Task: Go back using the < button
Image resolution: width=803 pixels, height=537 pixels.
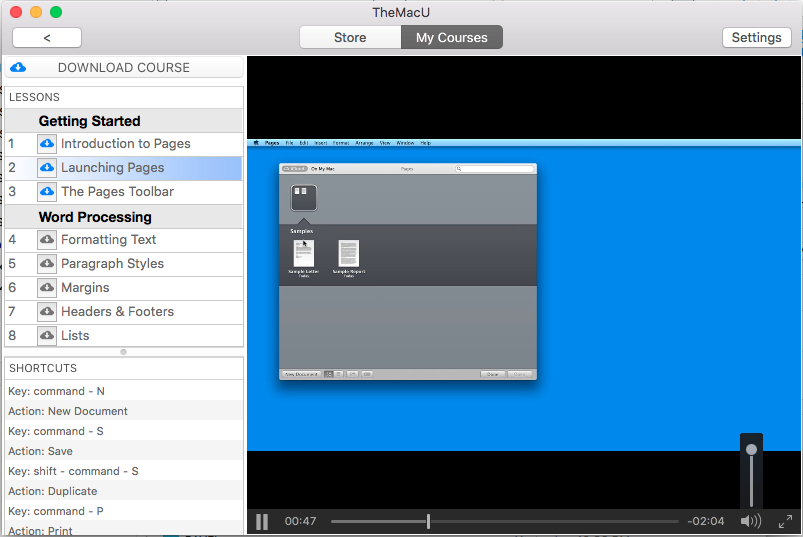Action: [x=47, y=37]
